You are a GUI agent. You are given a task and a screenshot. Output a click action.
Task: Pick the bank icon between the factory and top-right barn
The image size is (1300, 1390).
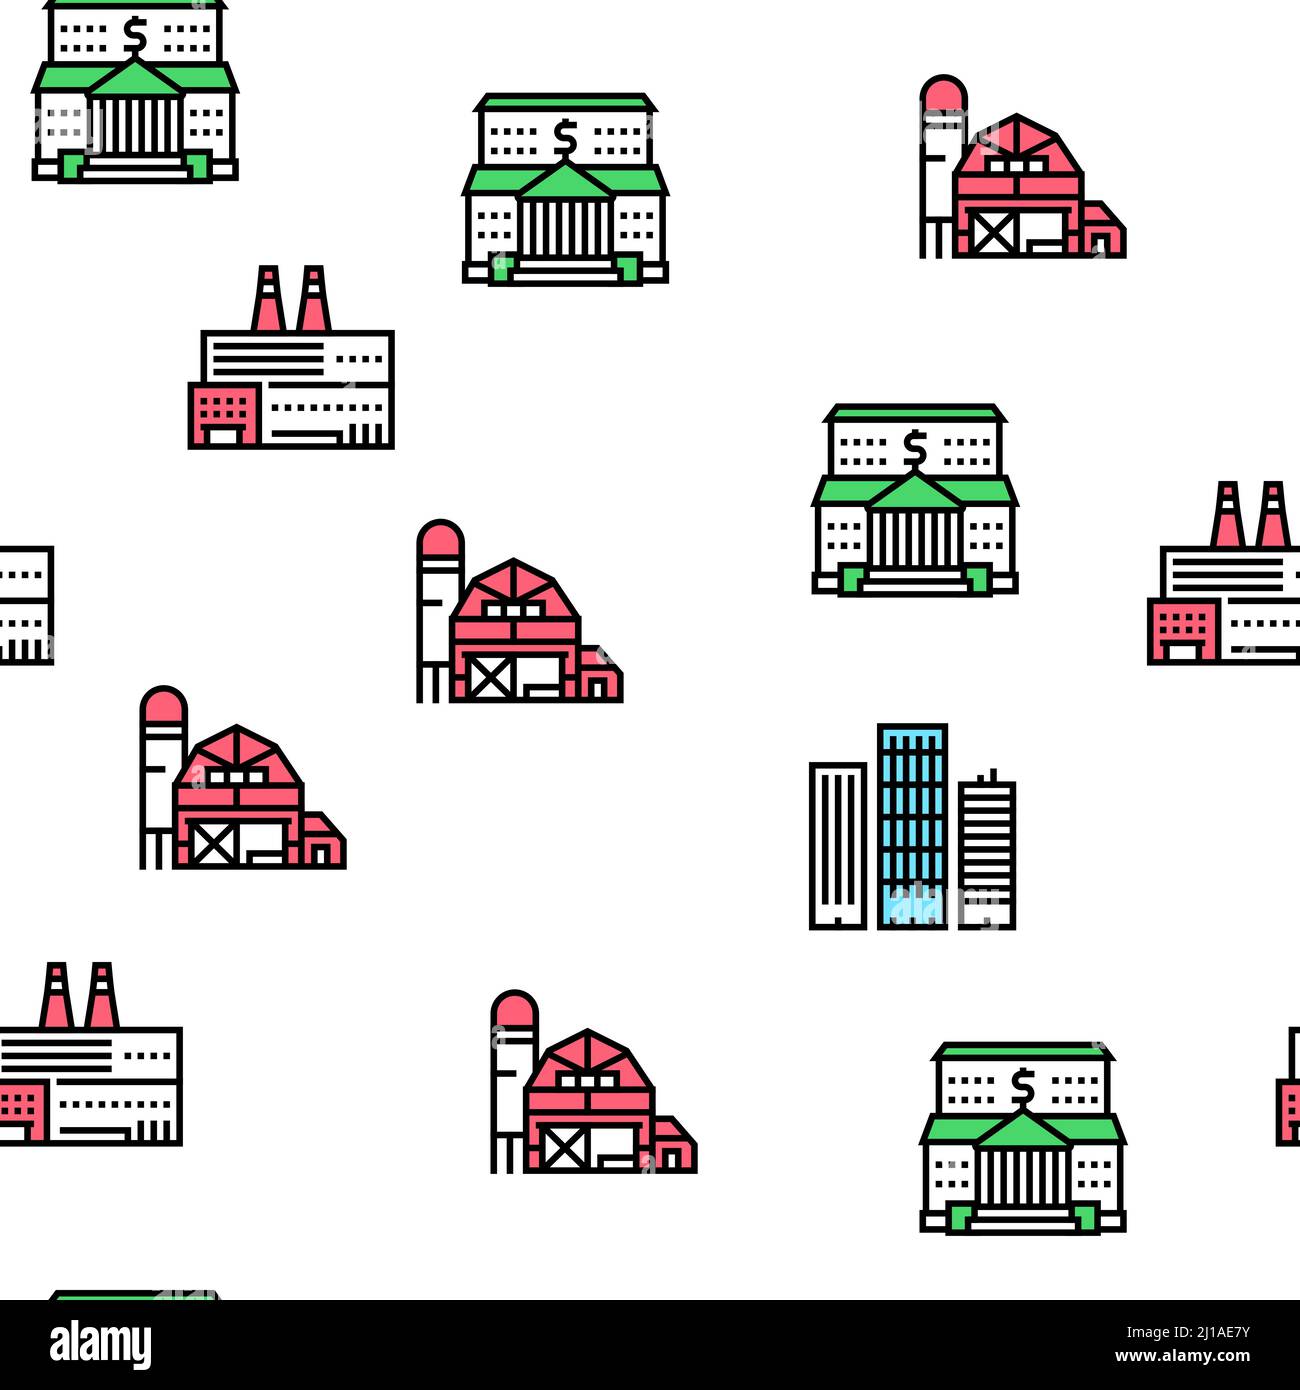565,190
